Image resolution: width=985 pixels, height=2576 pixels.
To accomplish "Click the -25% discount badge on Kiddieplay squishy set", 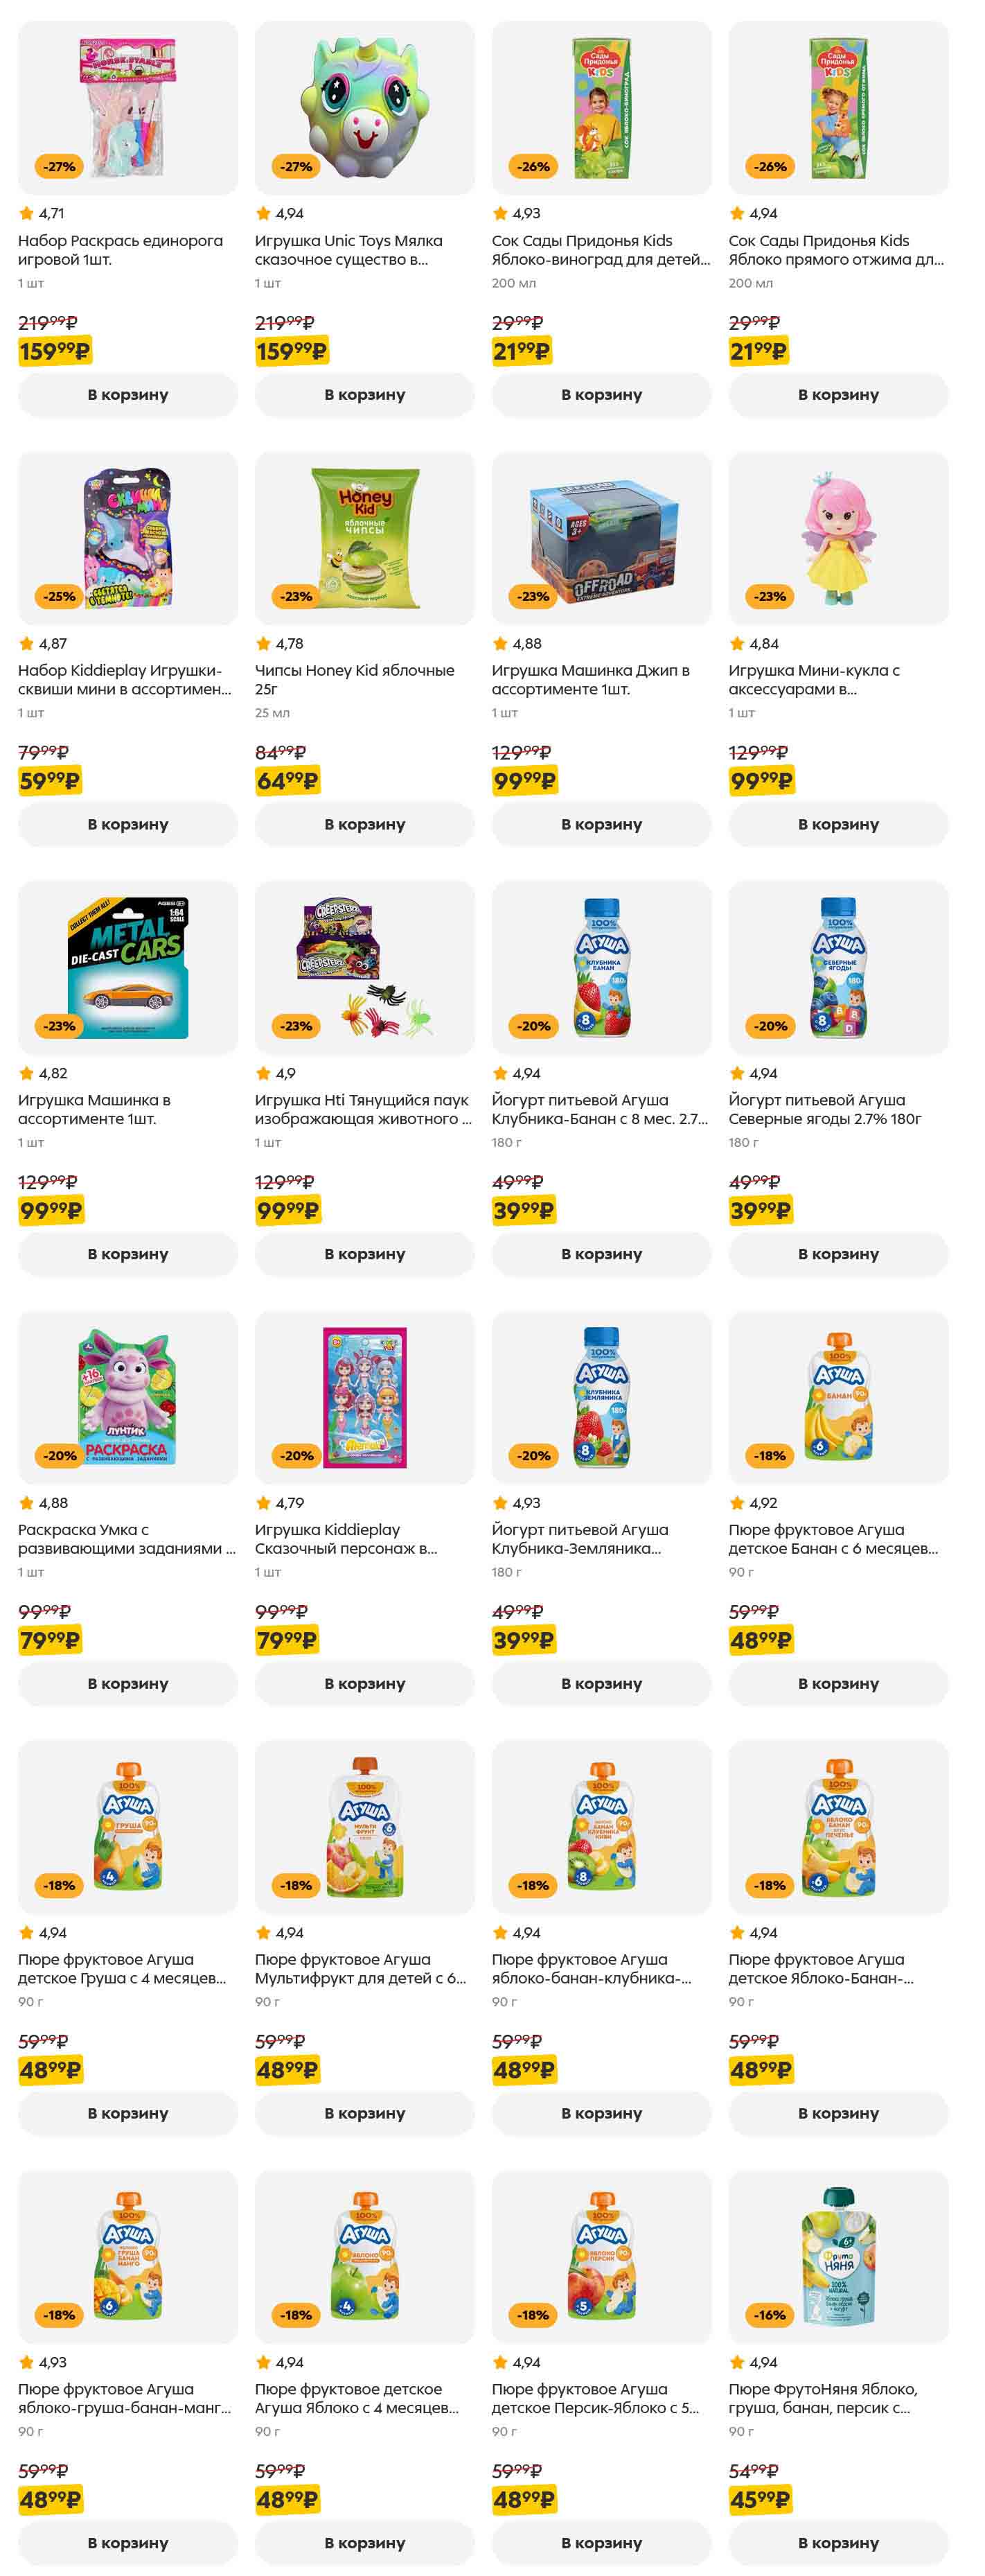I will tap(59, 596).
